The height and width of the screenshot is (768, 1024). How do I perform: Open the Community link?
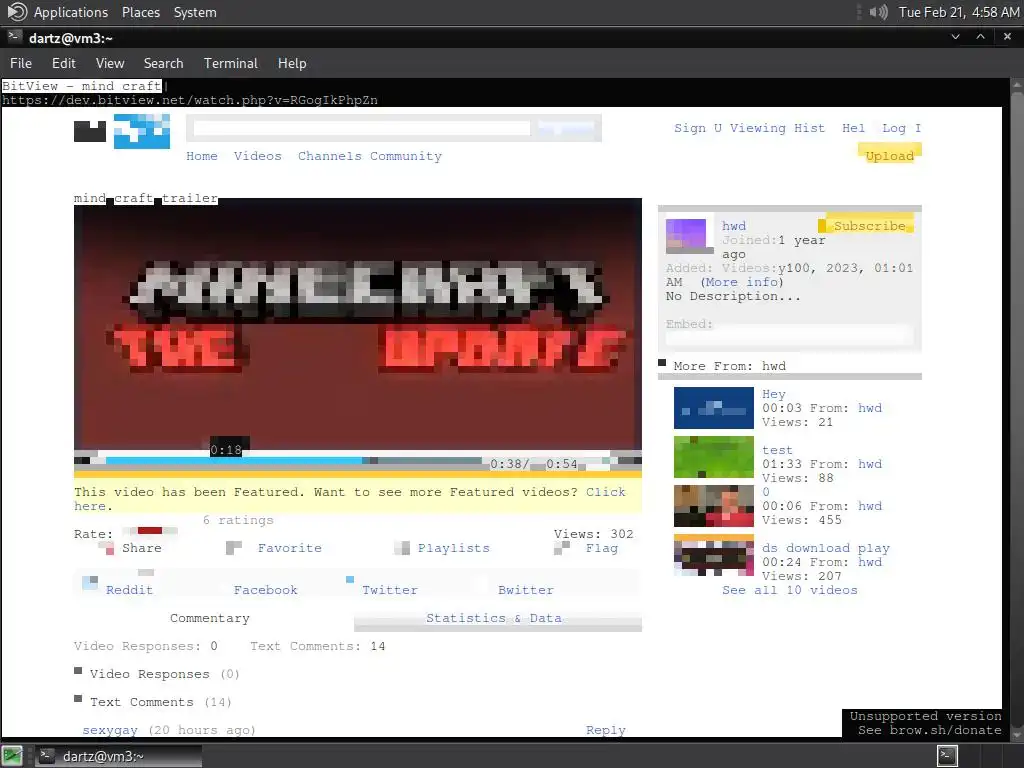tap(406, 156)
